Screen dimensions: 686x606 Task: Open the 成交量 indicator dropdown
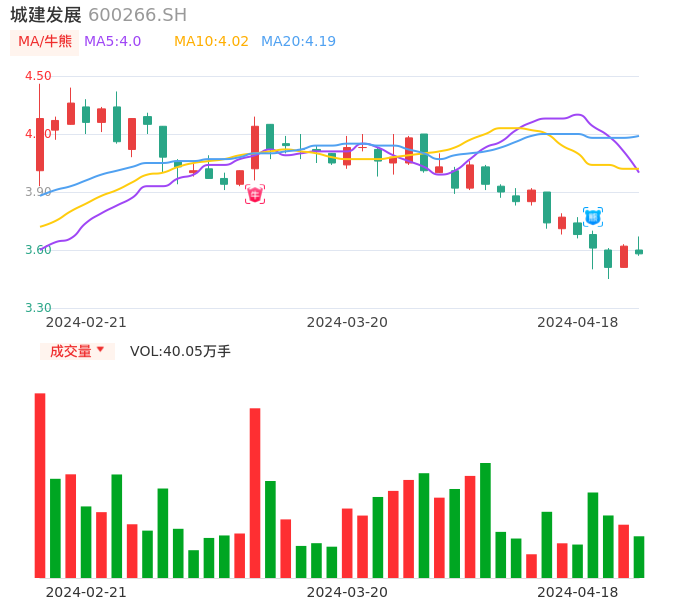pyautogui.click(x=77, y=351)
